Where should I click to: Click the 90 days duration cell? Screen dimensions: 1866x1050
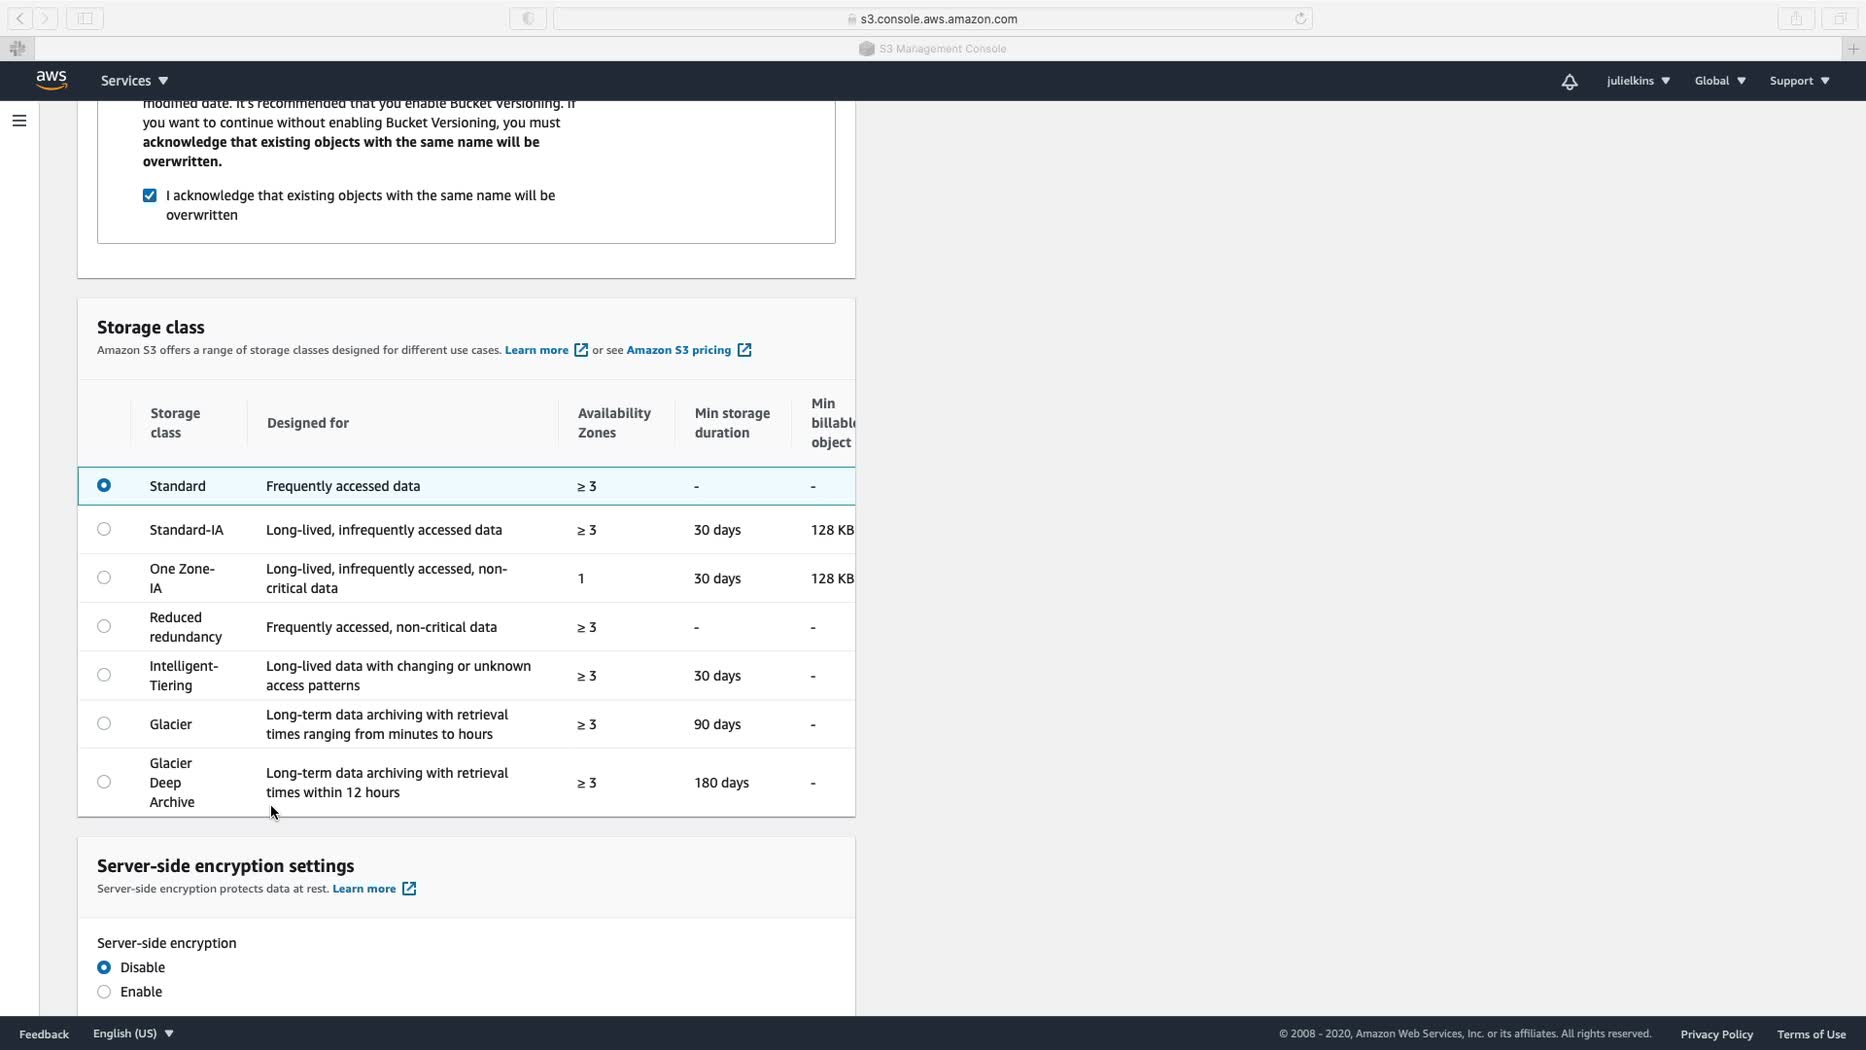pyautogui.click(x=717, y=724)
